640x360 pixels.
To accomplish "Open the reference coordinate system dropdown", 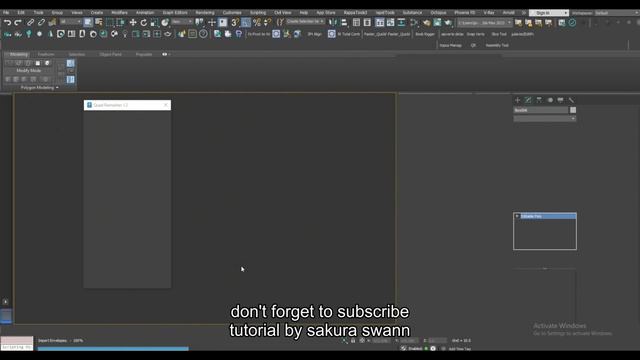I will [x=182, y=22].
